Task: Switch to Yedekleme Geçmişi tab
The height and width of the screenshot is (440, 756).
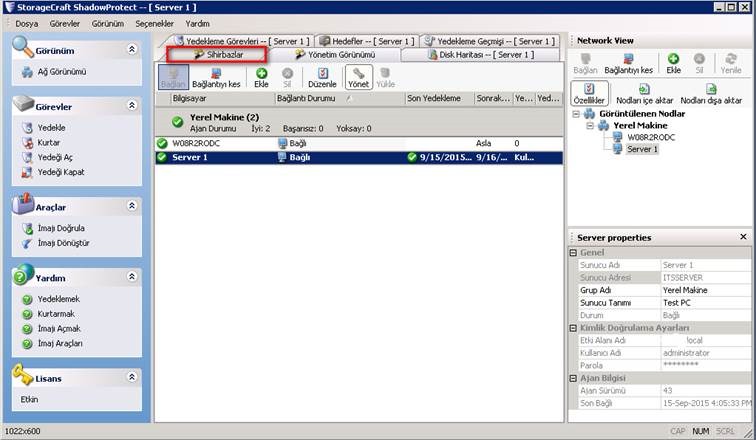Action: 490,41
